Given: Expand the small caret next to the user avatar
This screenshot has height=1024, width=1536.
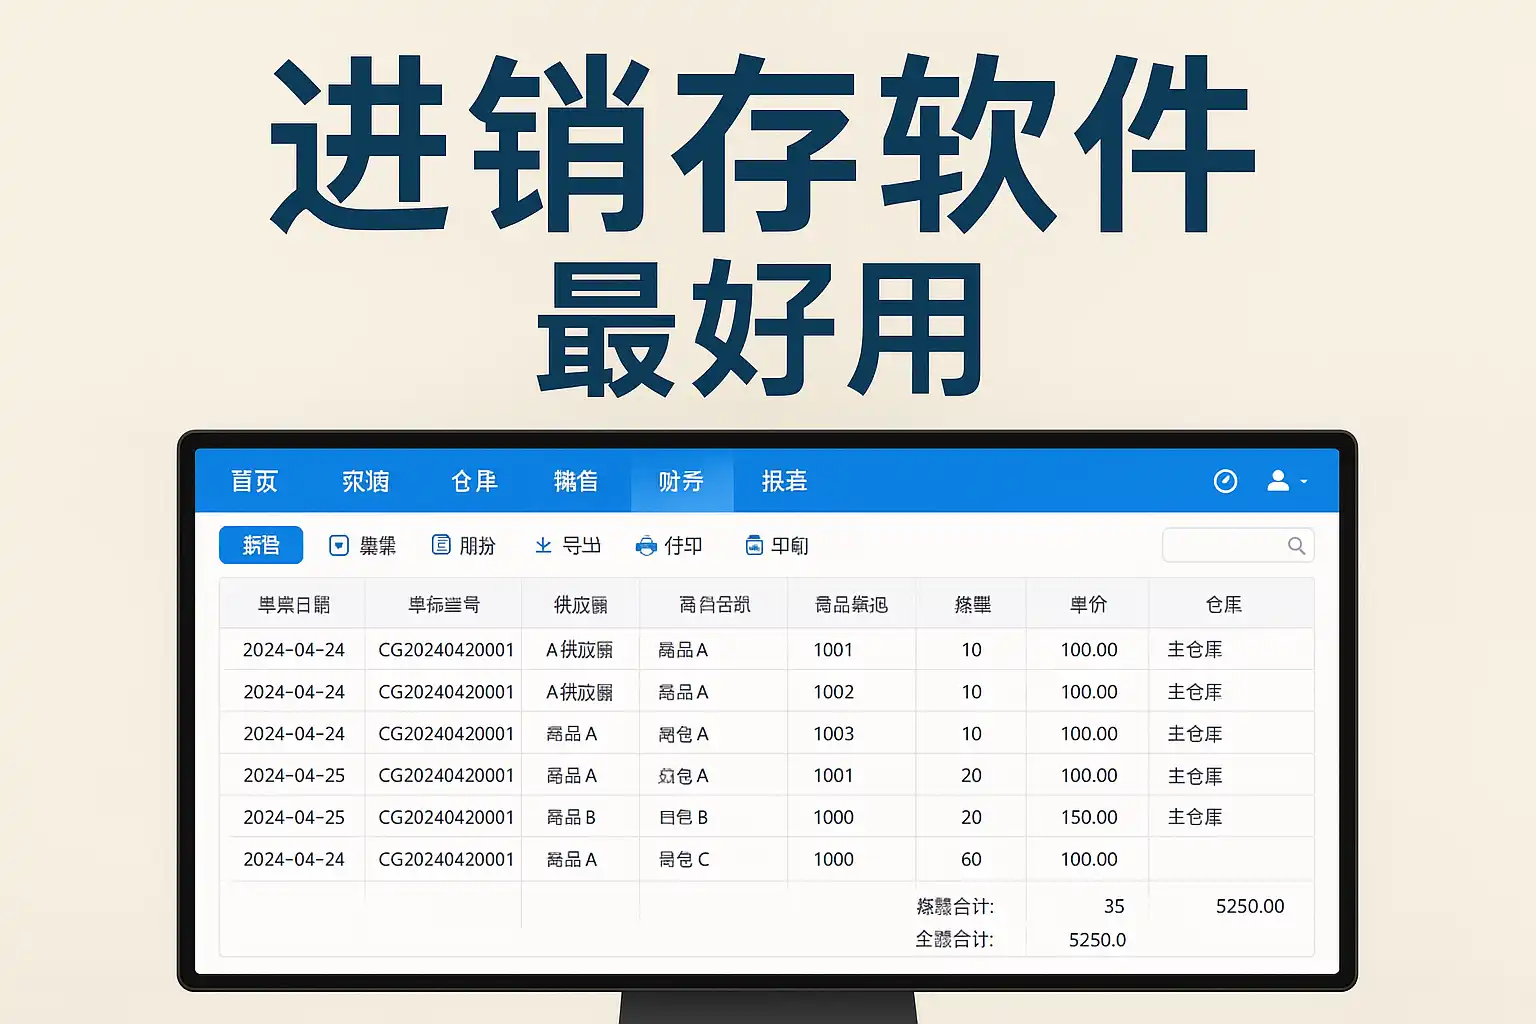Looking at the screenshot, I should pos(1304,482).
